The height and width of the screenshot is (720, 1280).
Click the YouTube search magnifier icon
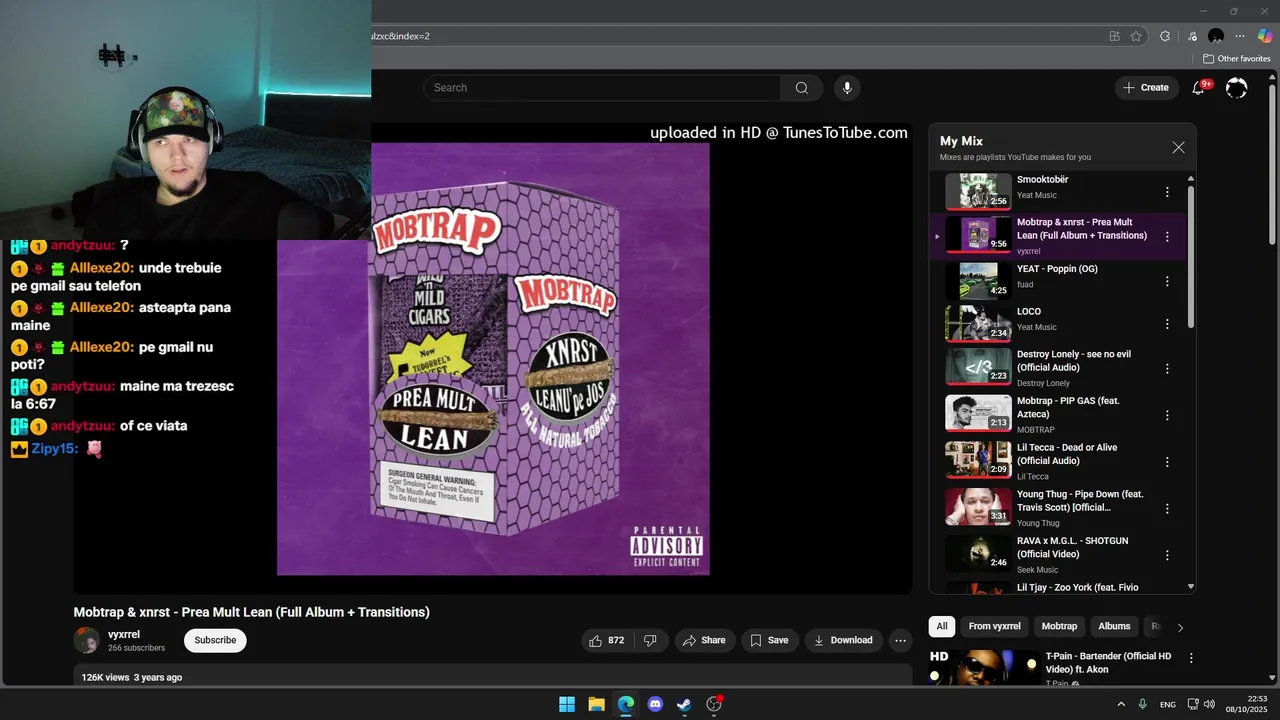(x=801, y=88)
